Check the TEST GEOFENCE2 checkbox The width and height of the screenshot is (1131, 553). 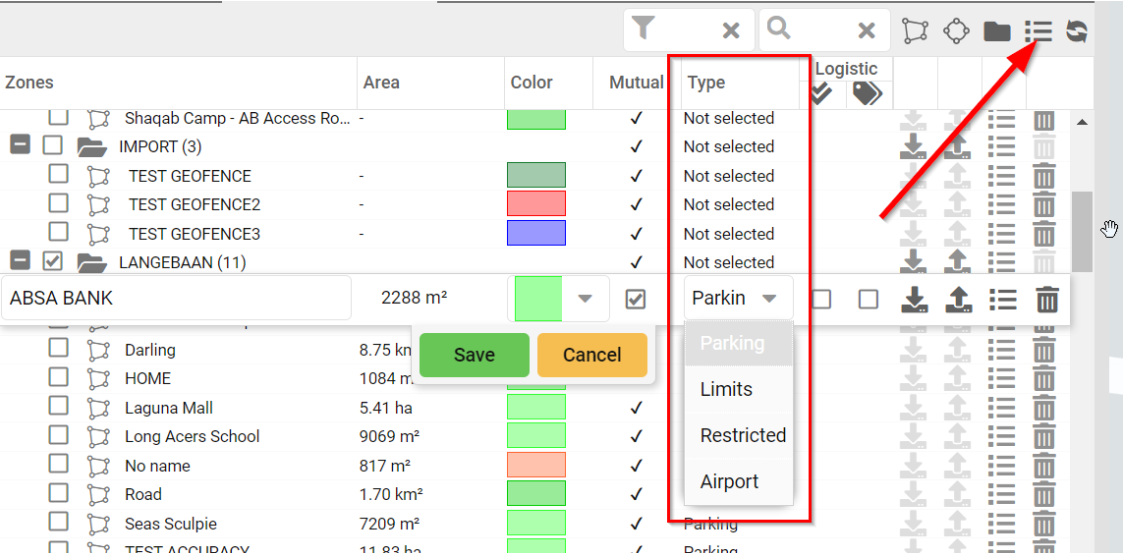(59, 204)
